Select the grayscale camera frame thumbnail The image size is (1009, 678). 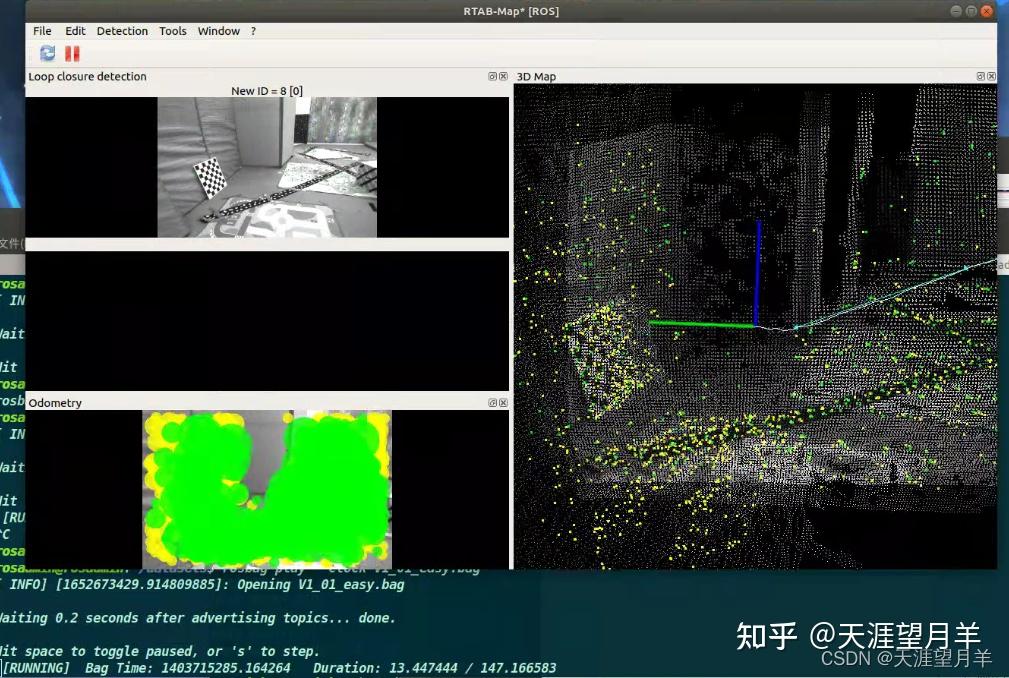pyautogui.click(x=267, y=165)
